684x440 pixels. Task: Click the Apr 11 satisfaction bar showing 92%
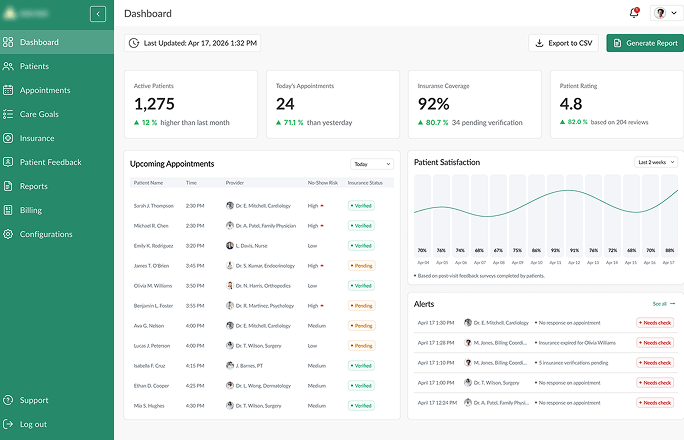(x=555, y=215)
